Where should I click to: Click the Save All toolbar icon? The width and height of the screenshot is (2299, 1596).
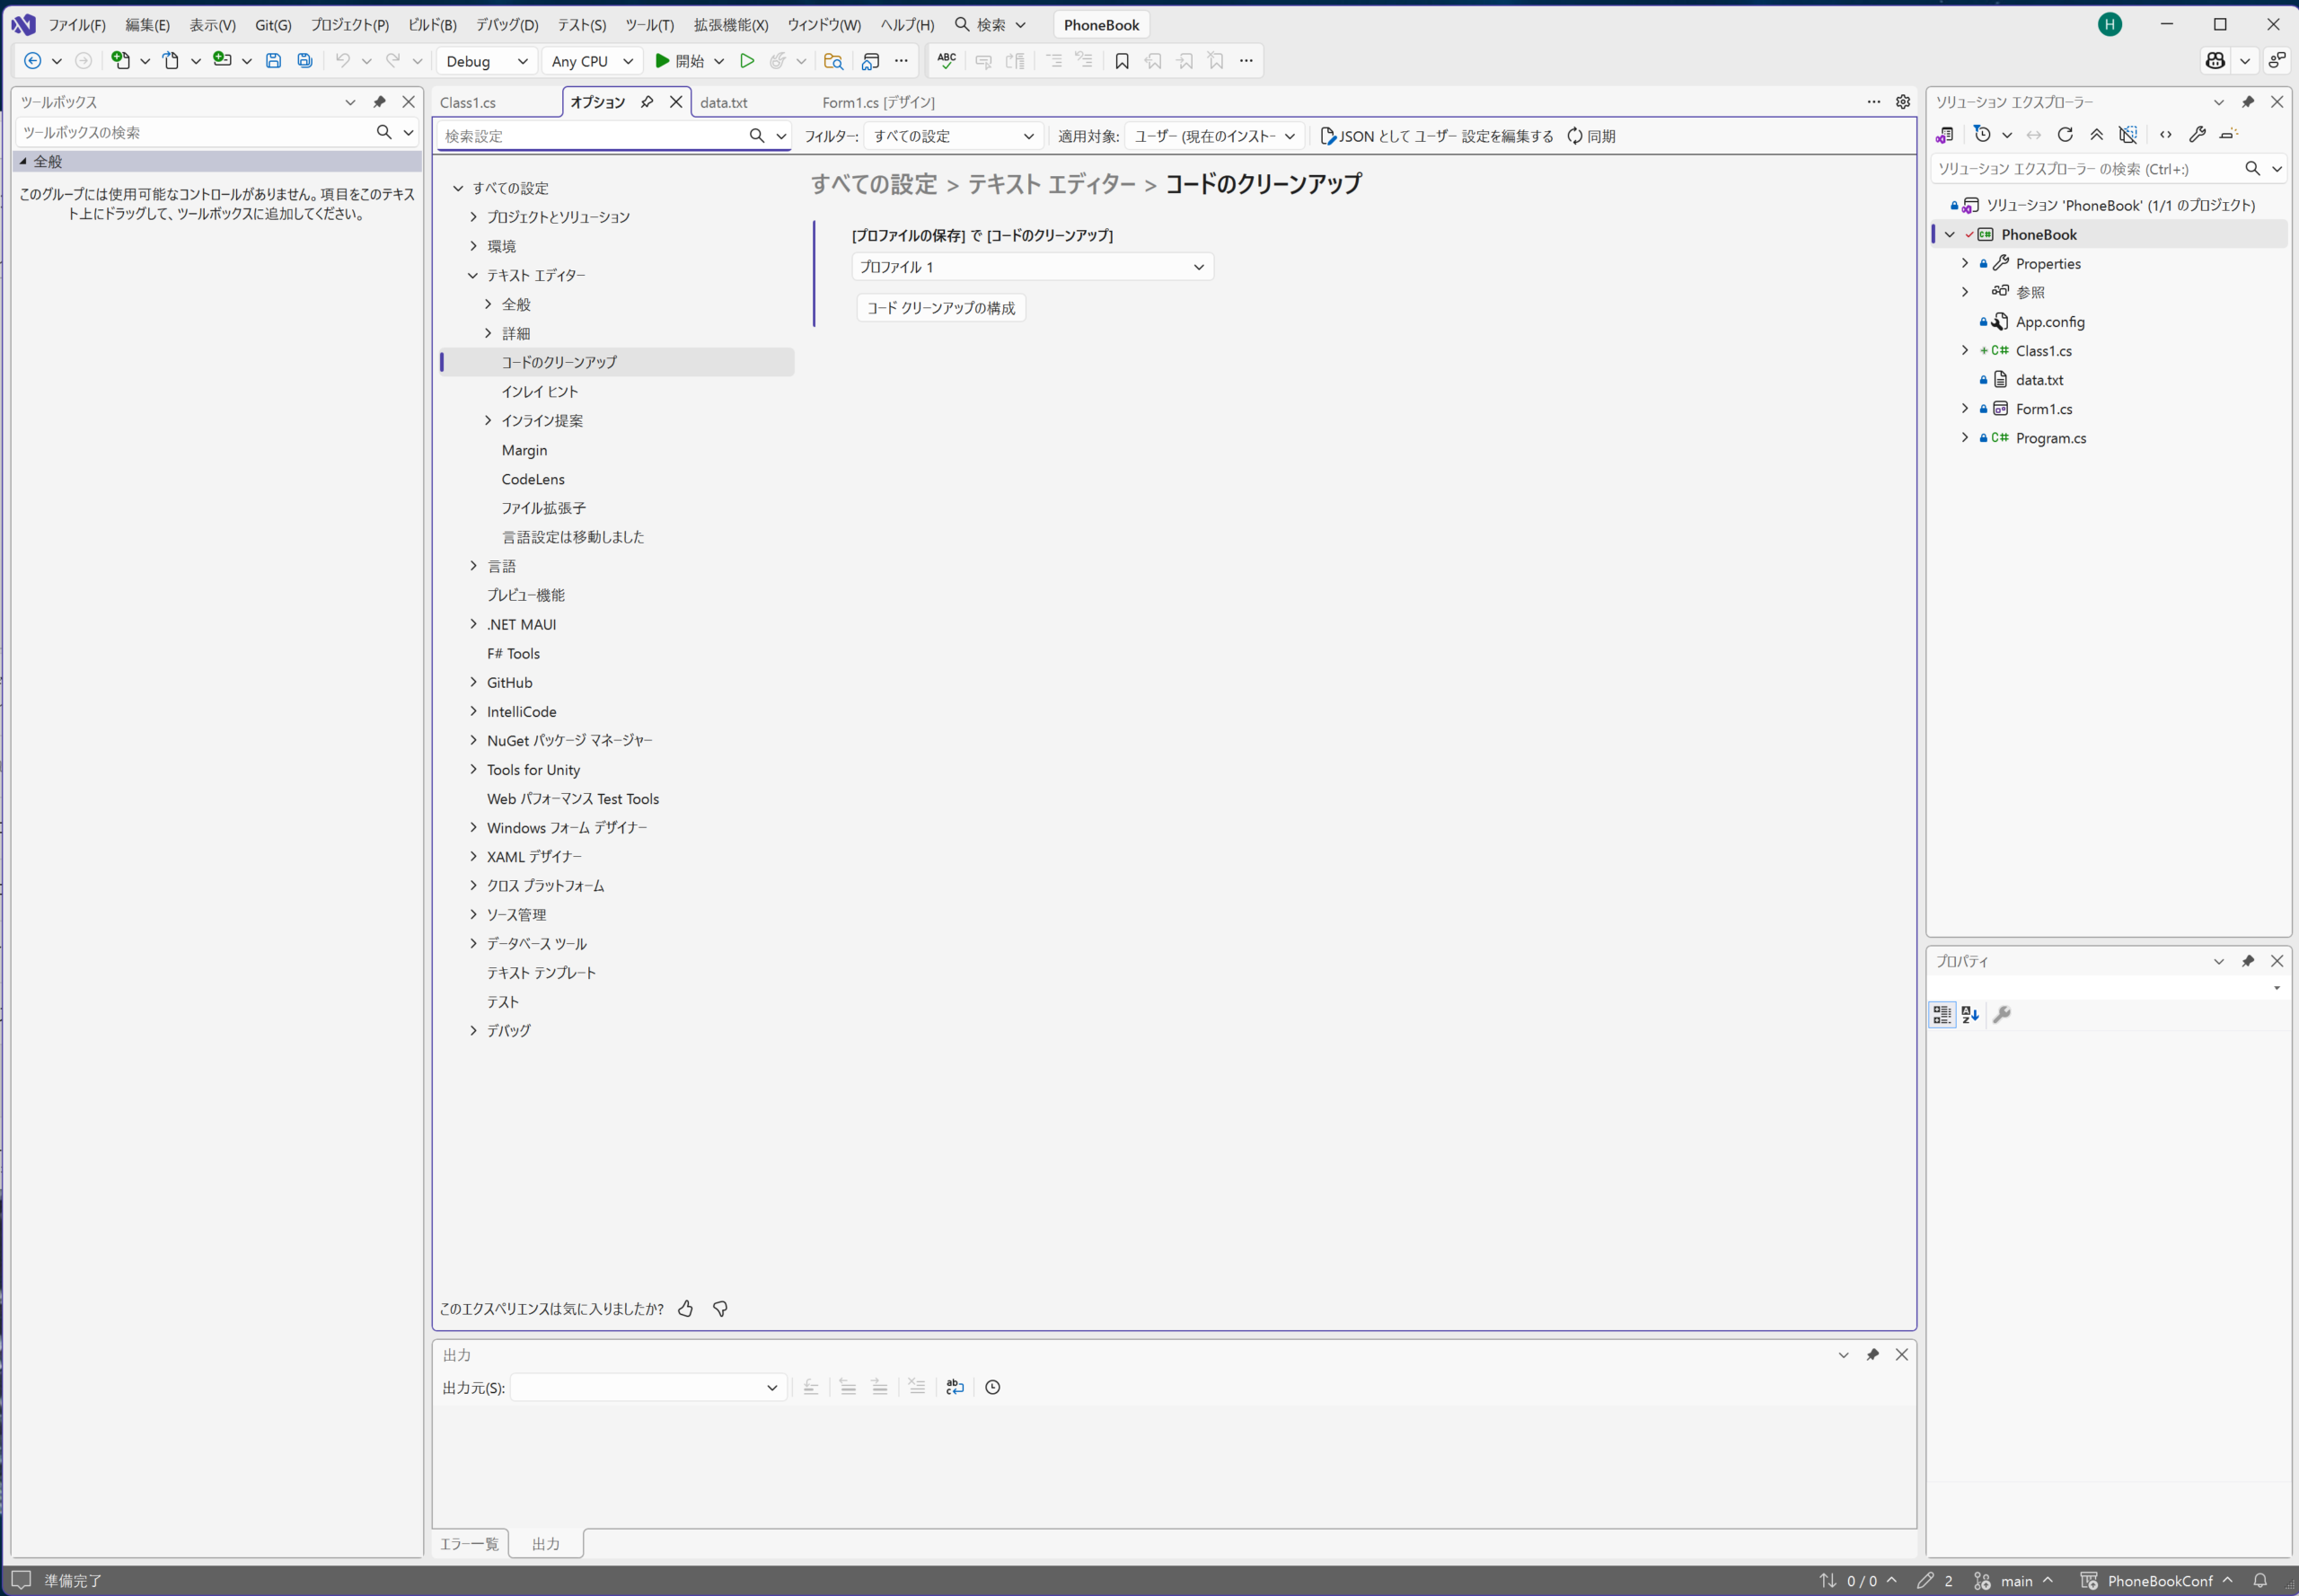[305, 61]
